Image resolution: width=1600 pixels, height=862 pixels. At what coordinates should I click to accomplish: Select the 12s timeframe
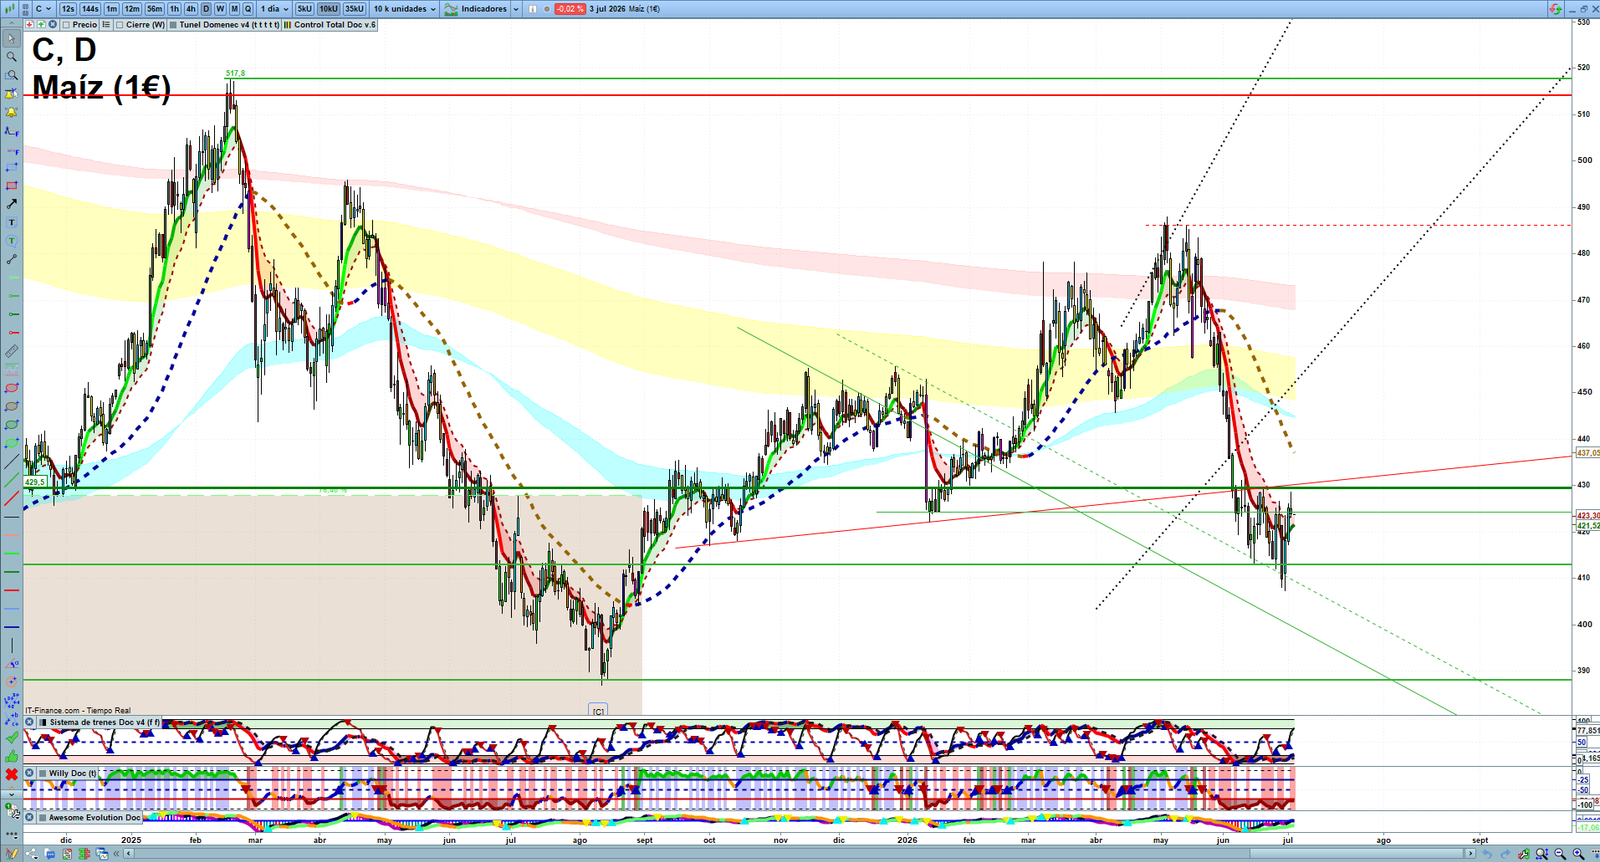click(x=68, y=9)
